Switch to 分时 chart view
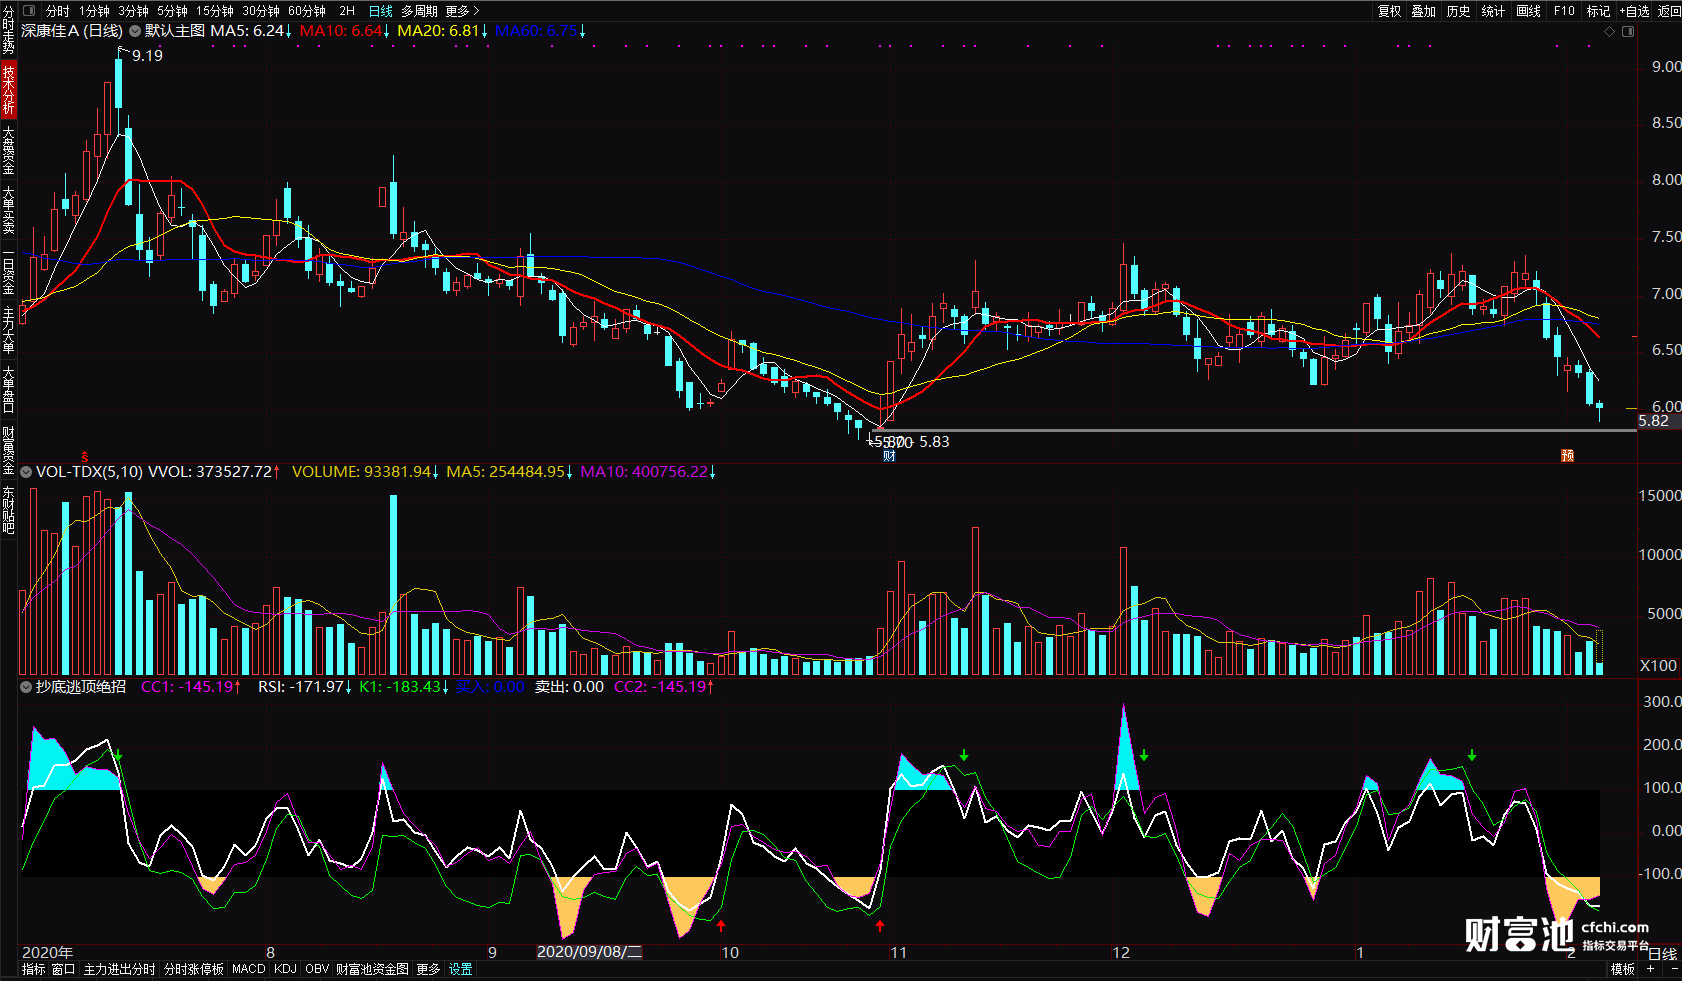 coord(58,11)
